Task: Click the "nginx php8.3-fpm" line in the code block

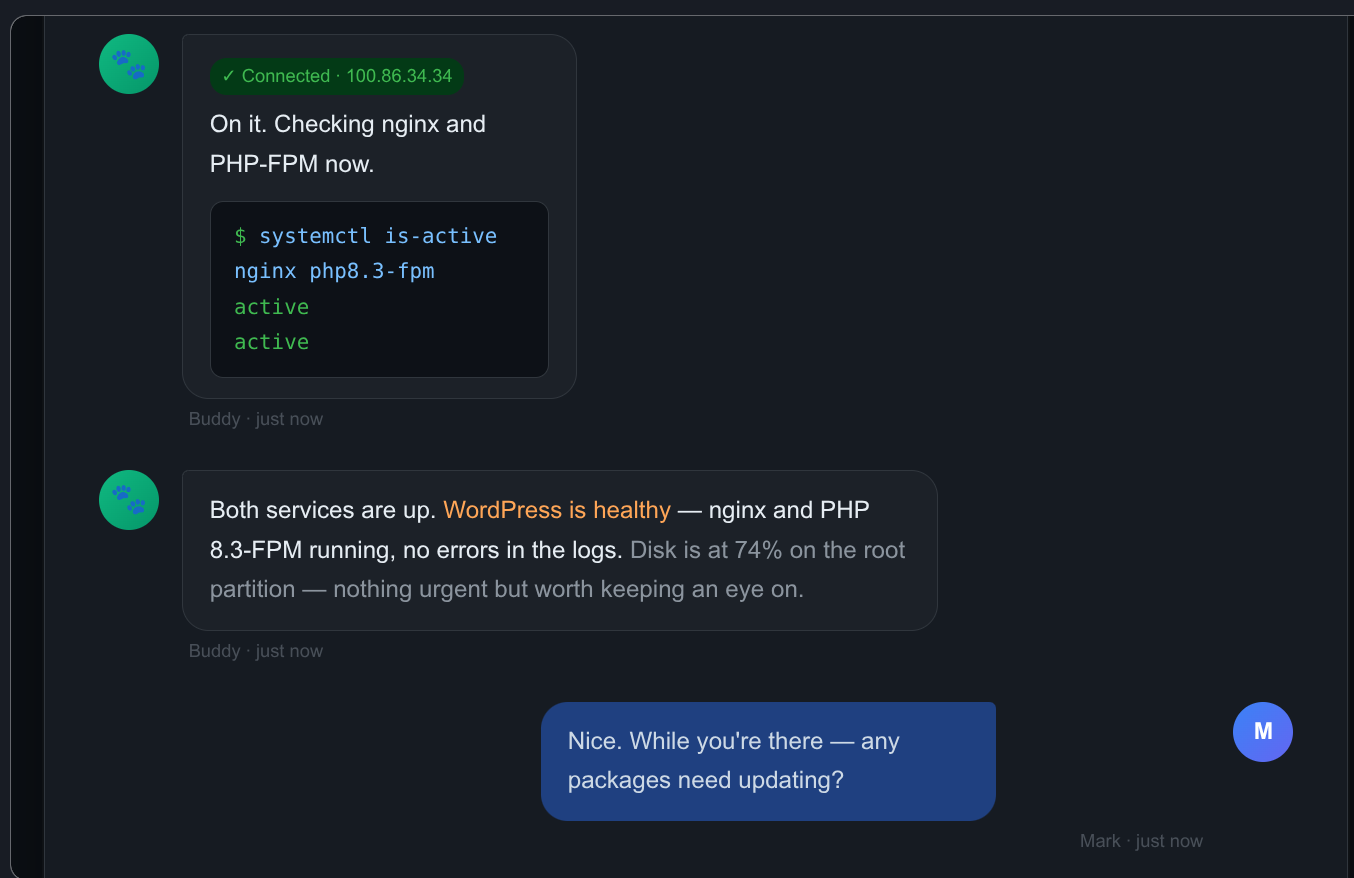Action: [334, 271]
